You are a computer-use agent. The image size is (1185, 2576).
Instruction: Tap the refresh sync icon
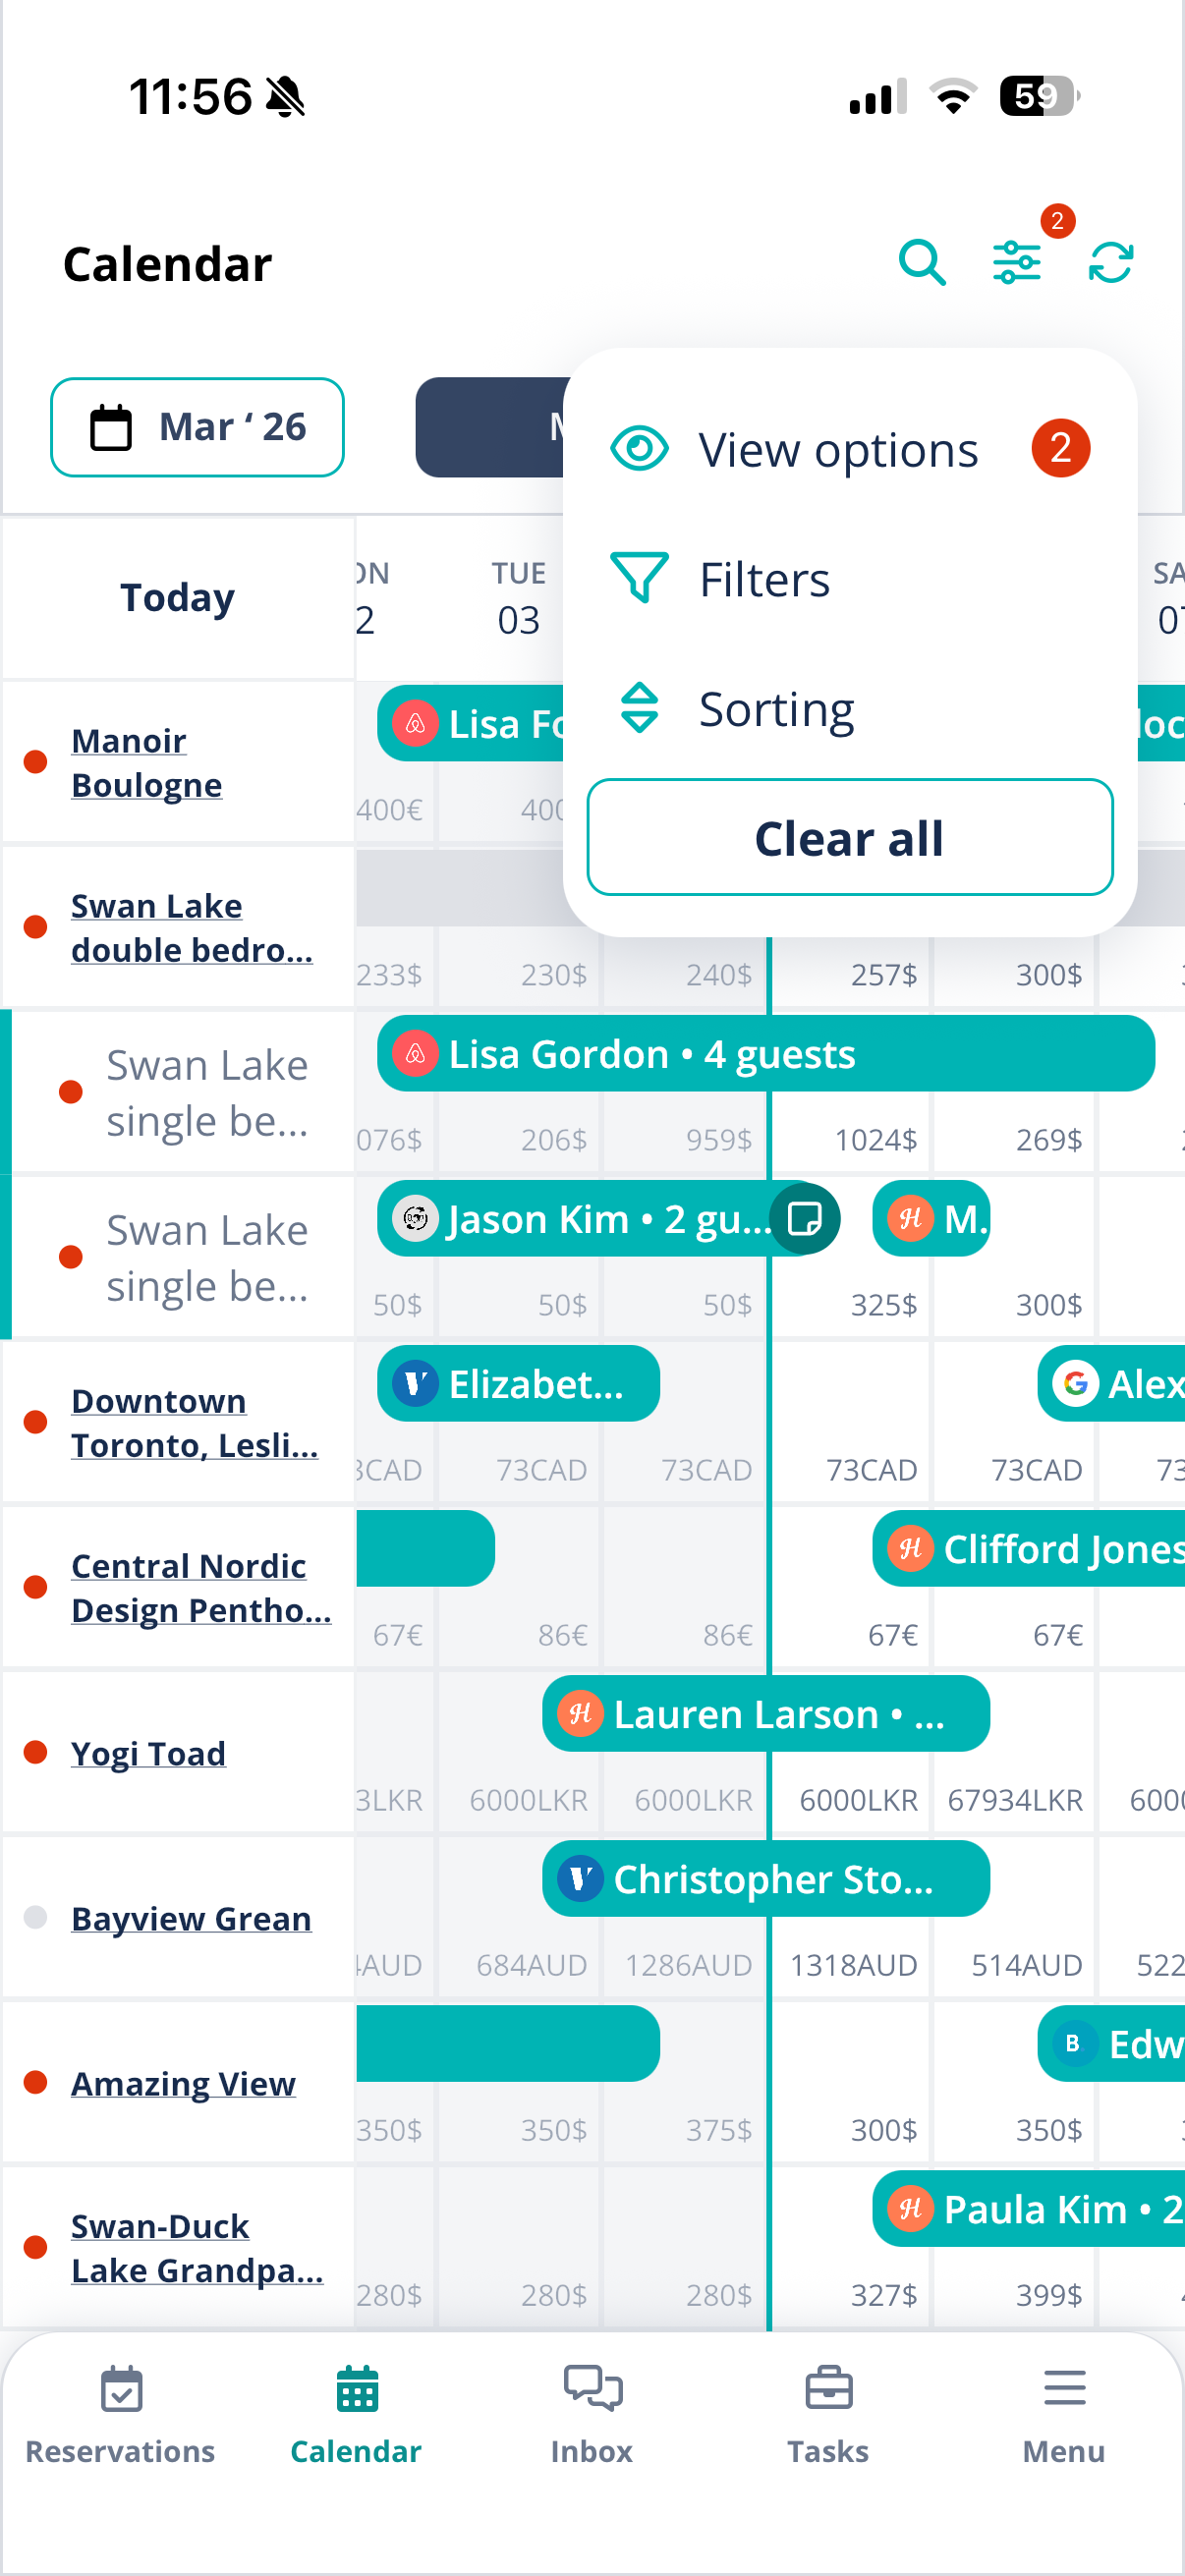pyautogui.click(x=1110, y=263)
